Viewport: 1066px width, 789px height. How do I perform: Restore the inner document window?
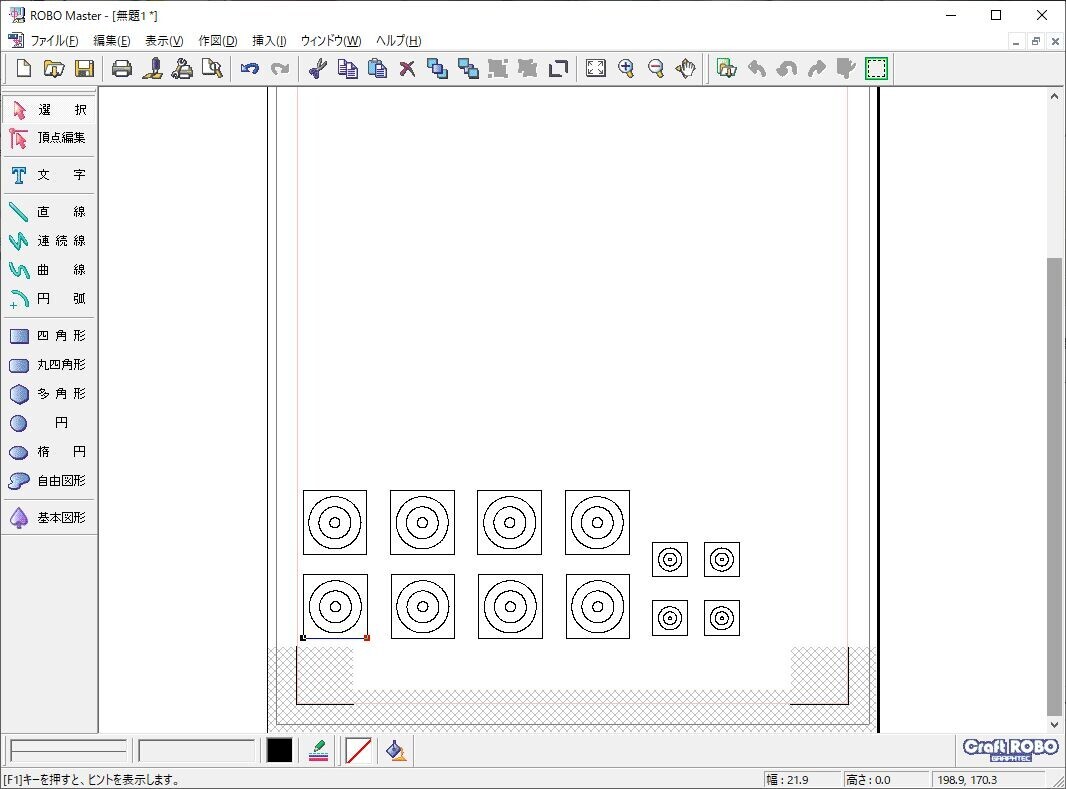pyautogui.click(x=1035, y=41)
